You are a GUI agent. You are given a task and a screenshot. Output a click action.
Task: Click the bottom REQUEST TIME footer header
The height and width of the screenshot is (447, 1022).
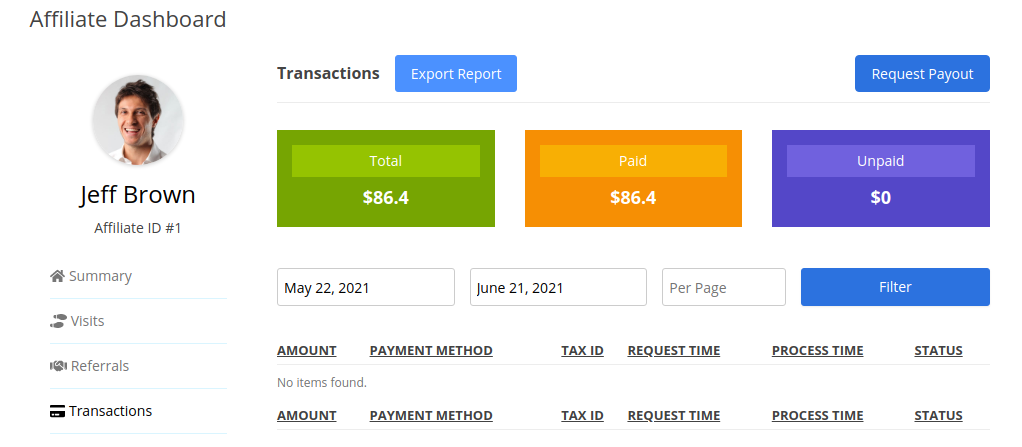click(673, 416)
